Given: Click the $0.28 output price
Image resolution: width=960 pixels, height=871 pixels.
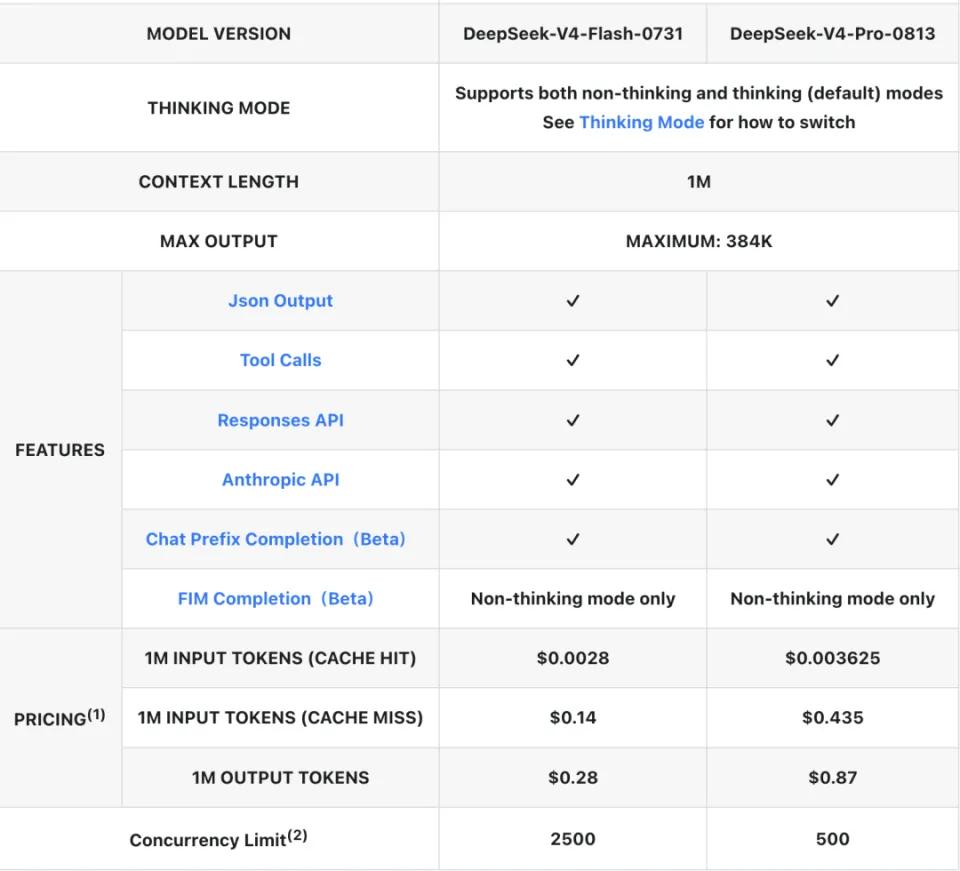Looking at the screenshot, I should tap(572, 777).
